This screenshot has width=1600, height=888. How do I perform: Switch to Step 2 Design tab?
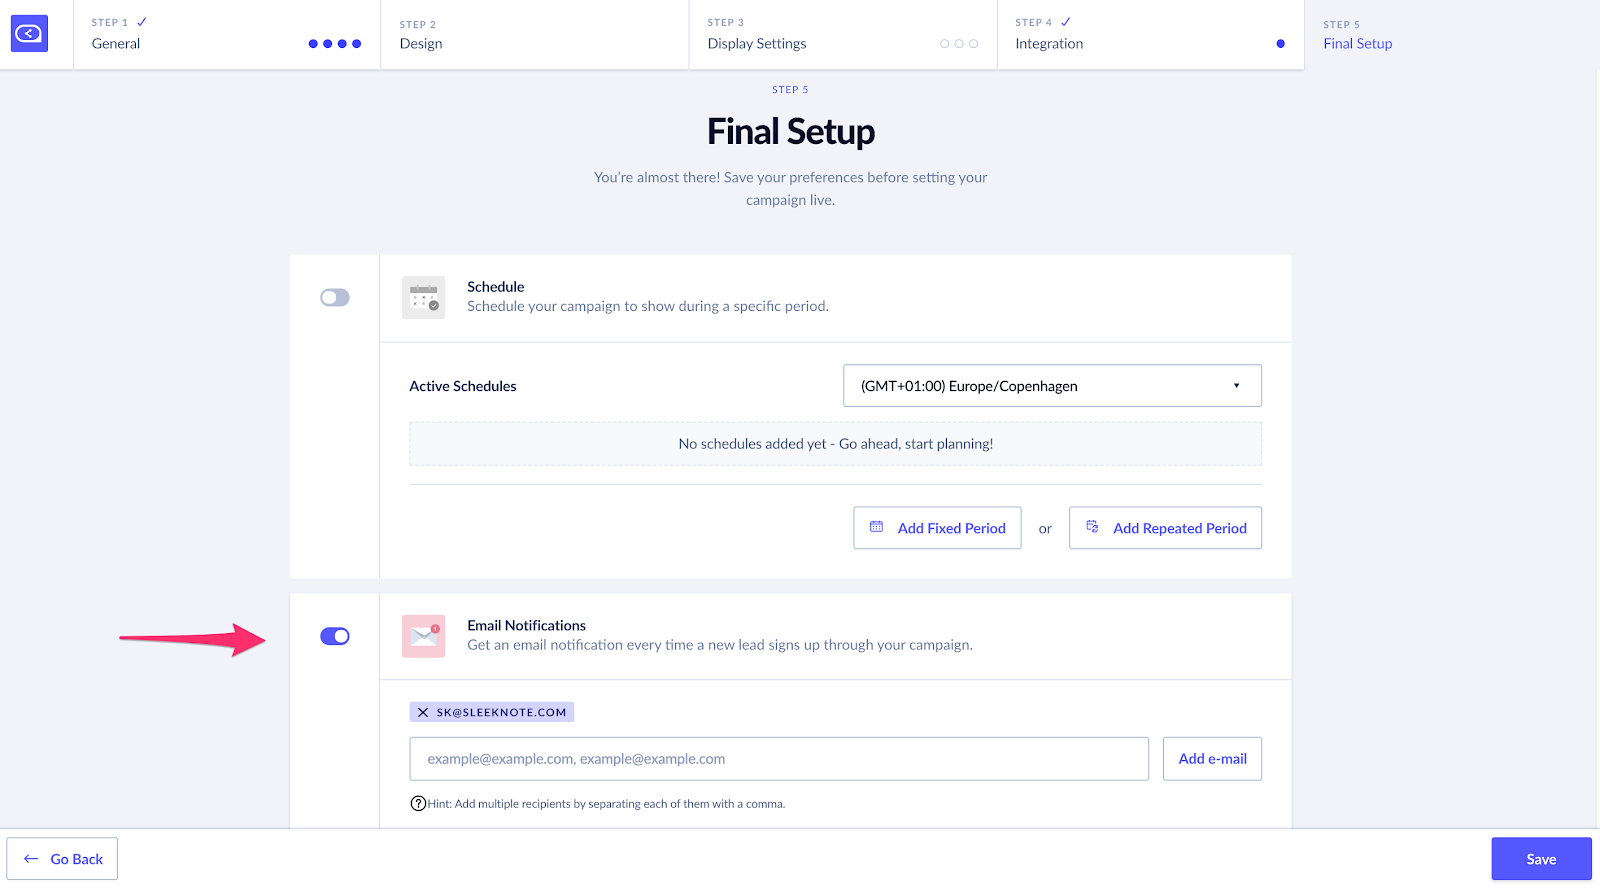(x=534, y=35)
